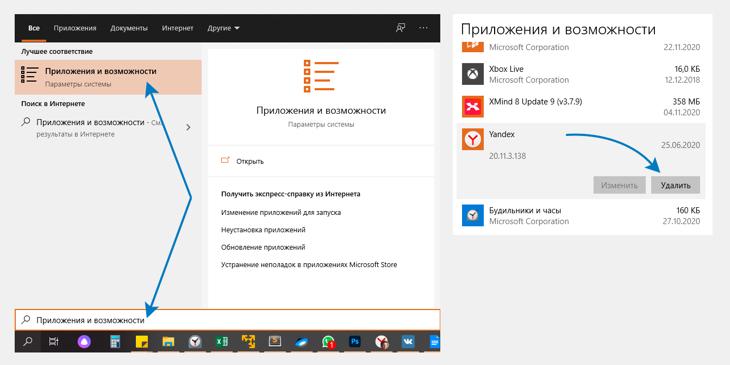
Task: Click the Удалить button for Yandex
Action: pos(675,185)
